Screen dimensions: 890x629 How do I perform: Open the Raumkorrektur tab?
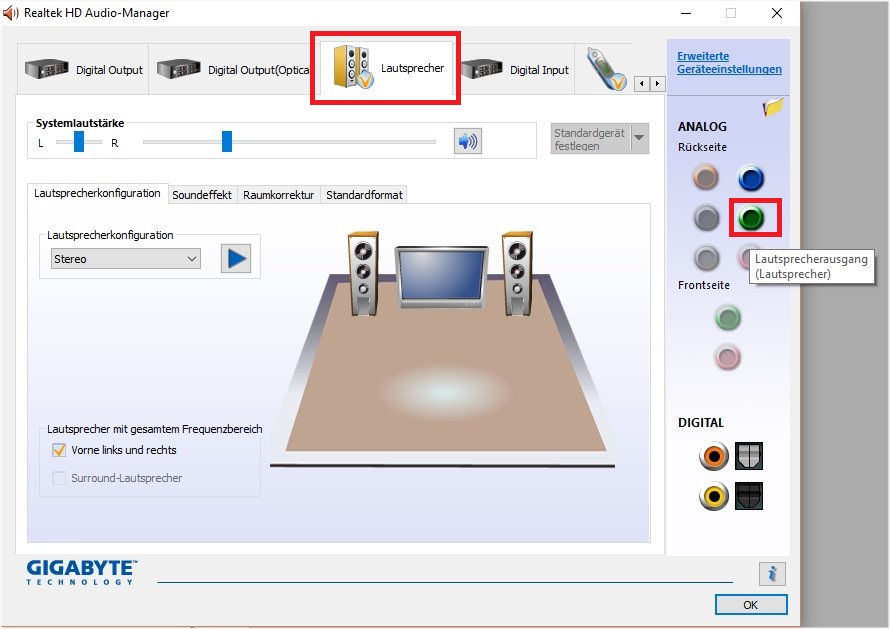coord(279,195)
